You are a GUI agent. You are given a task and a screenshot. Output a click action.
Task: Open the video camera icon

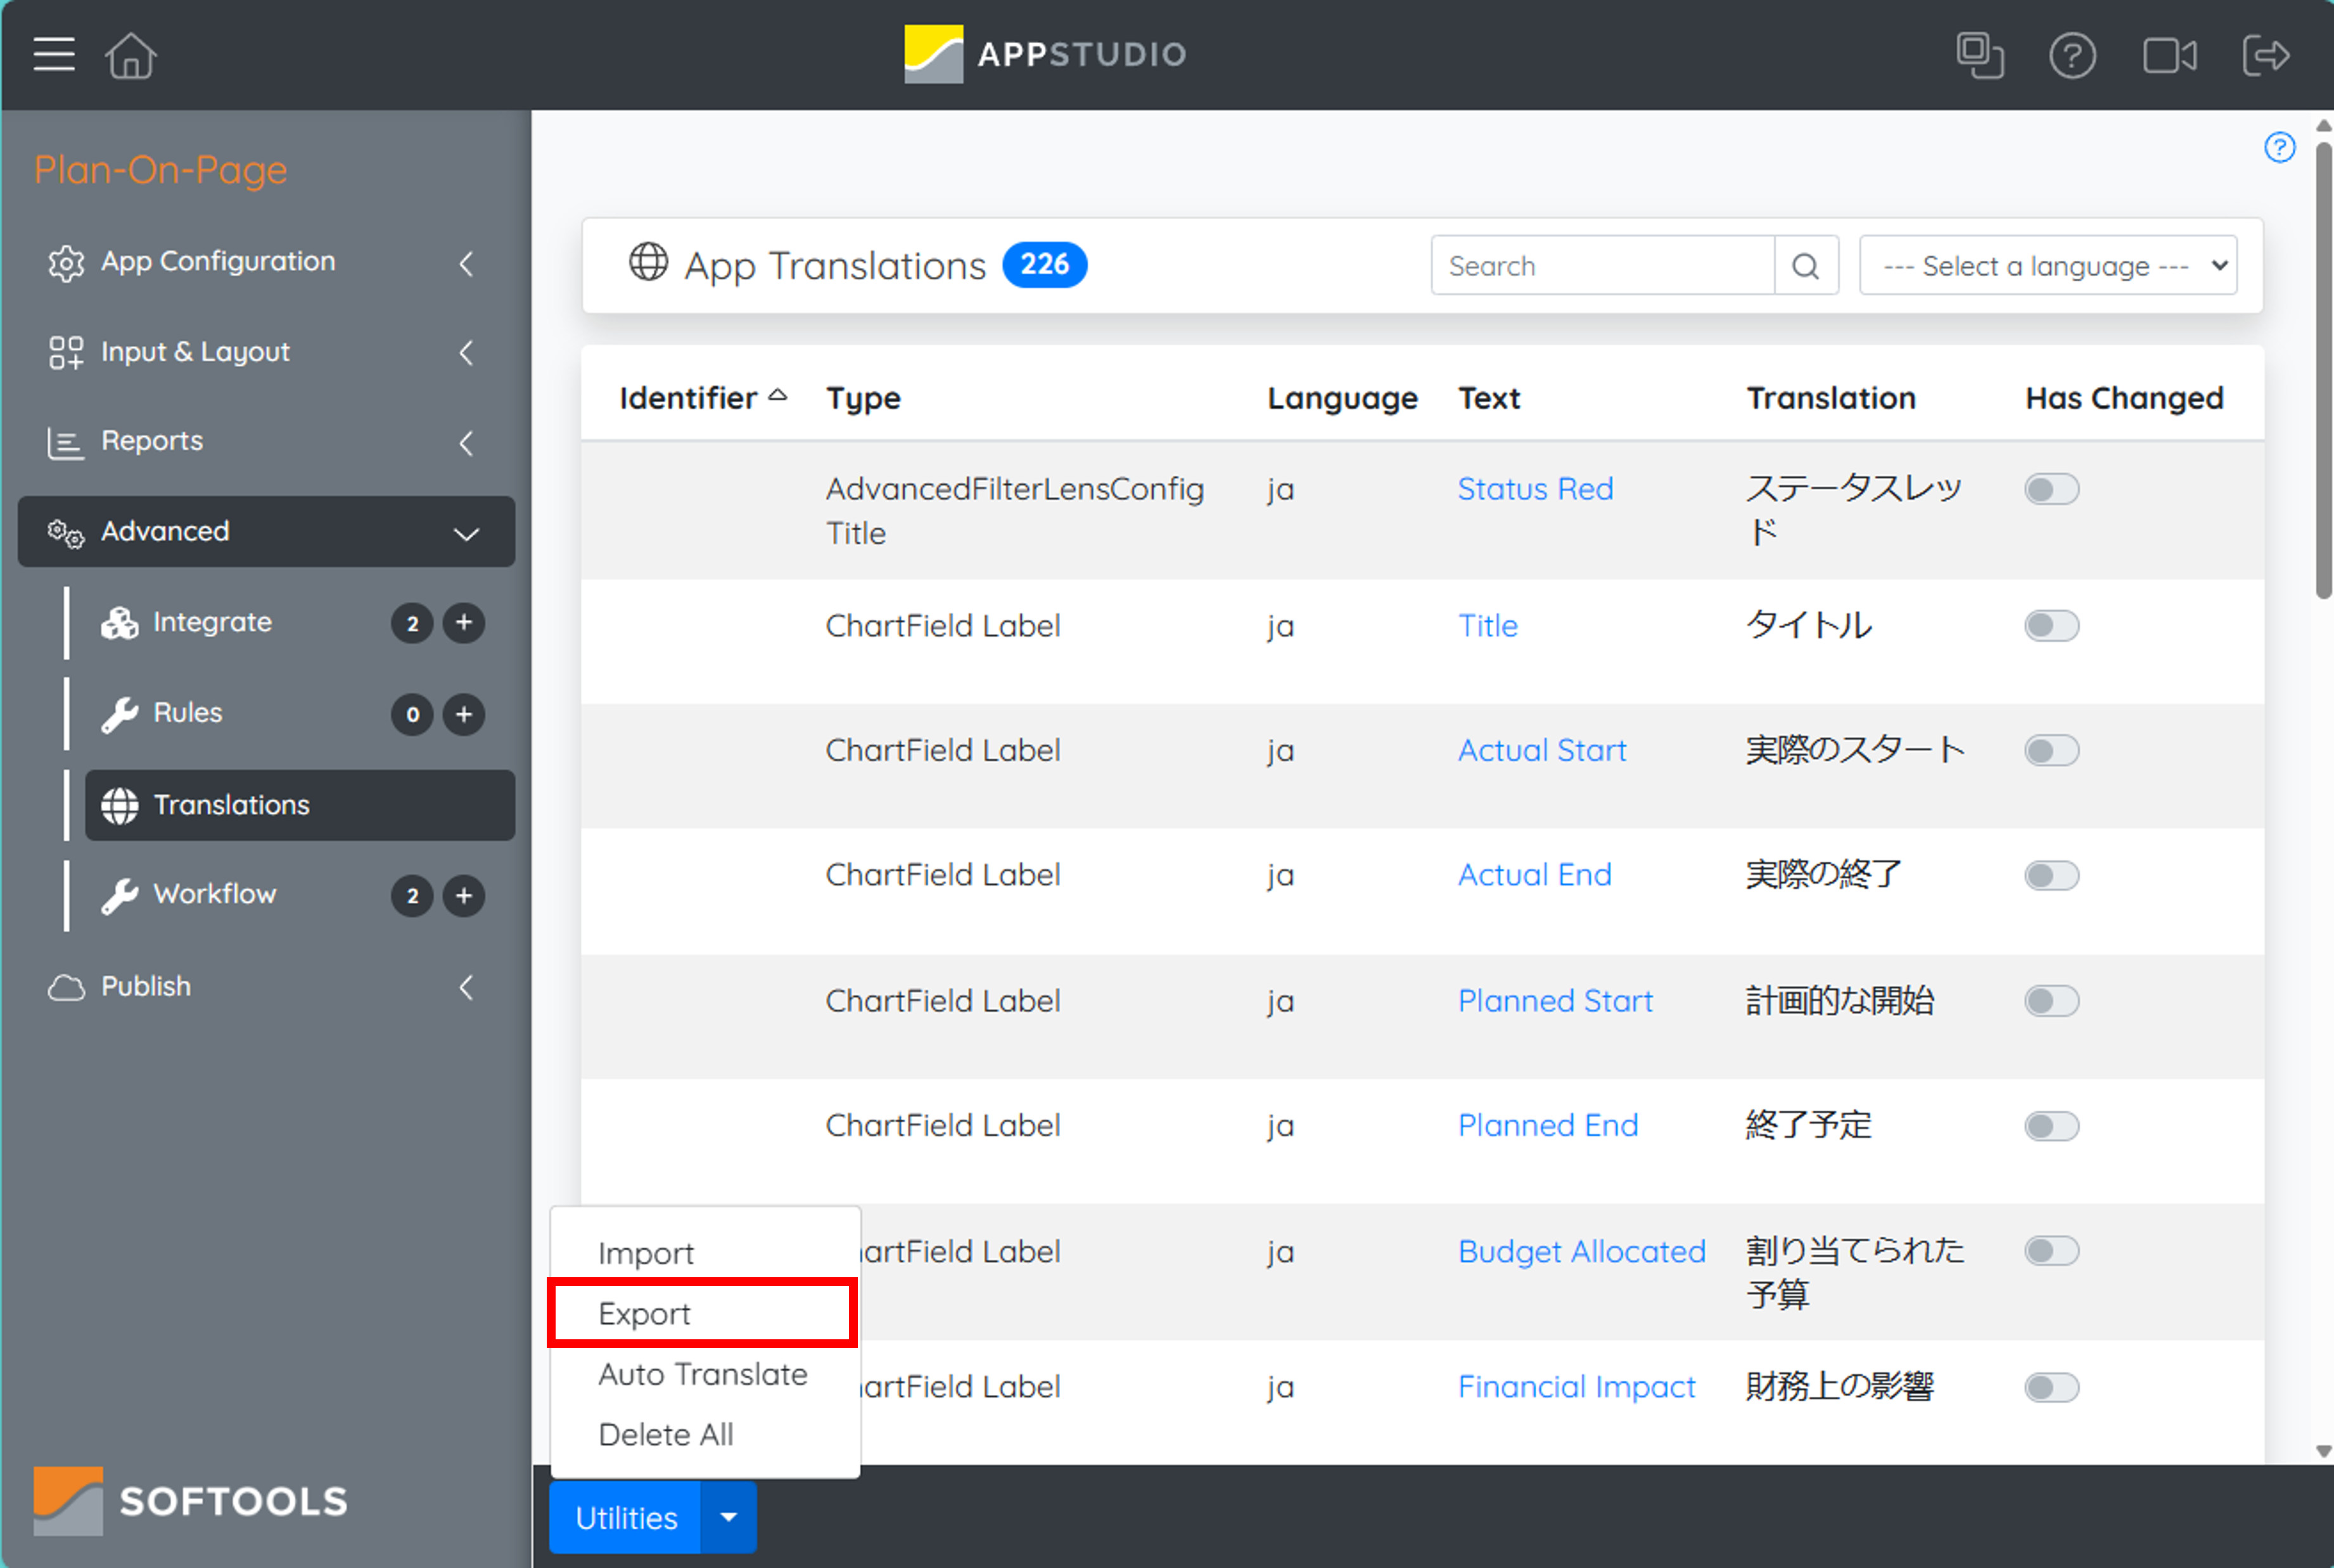tap(2170, 55)
